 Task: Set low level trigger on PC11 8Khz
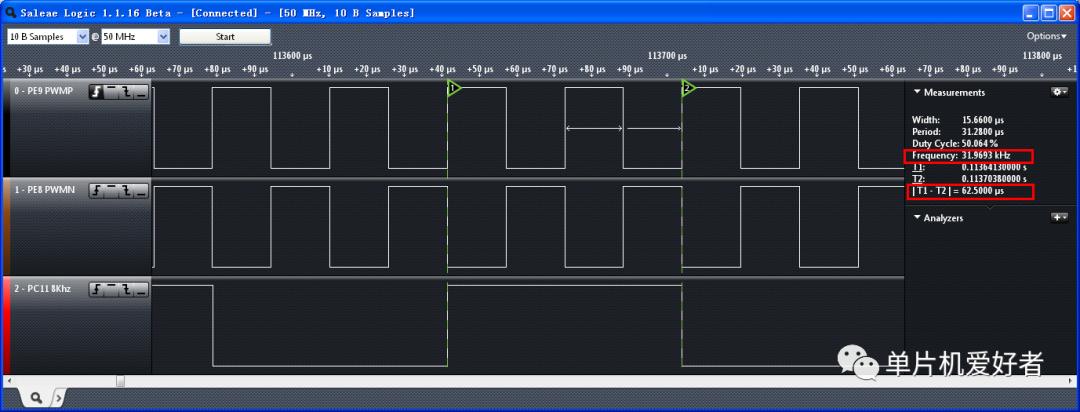pos(141,291)
